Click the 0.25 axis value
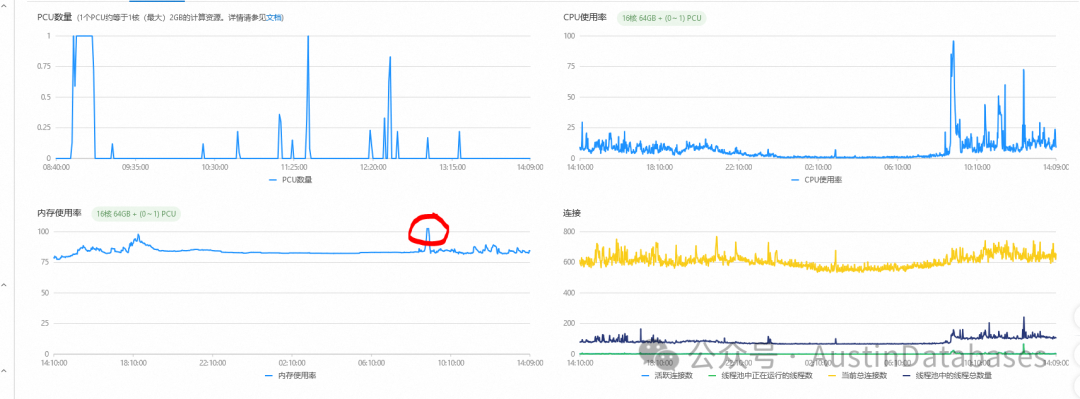 point(43,127)
